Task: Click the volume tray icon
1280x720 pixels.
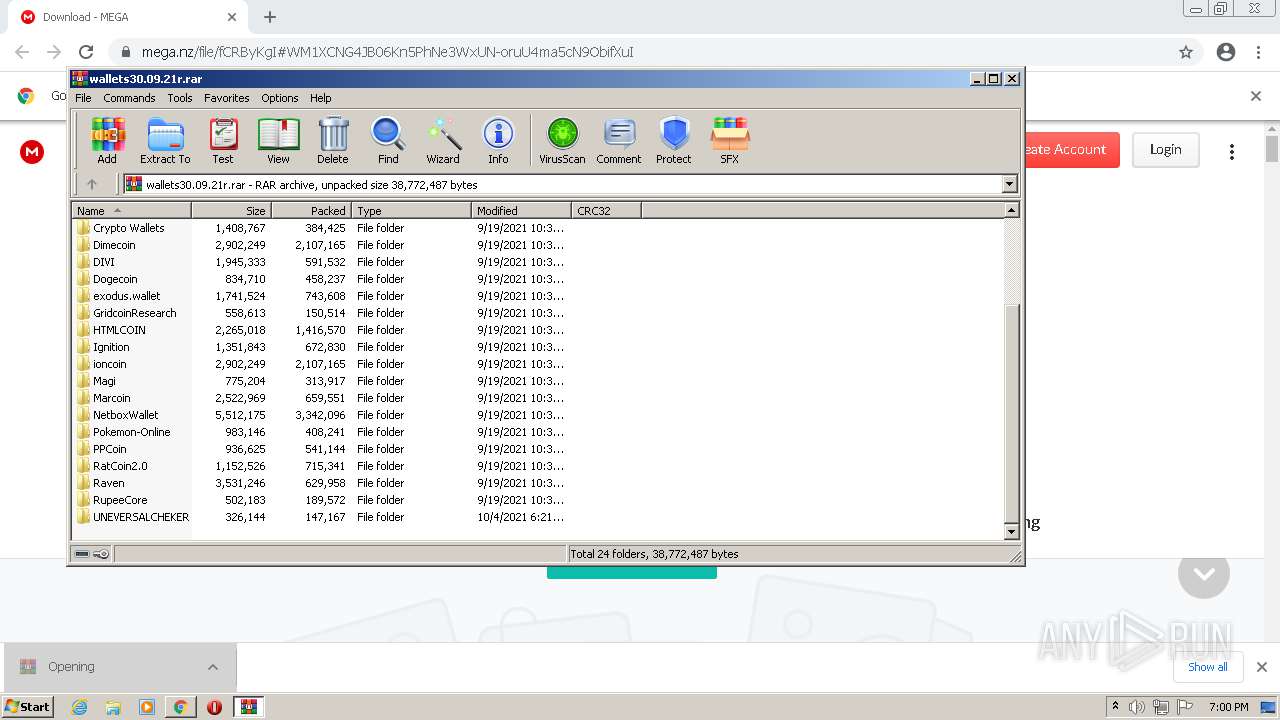Action: tap(1137, 707)
